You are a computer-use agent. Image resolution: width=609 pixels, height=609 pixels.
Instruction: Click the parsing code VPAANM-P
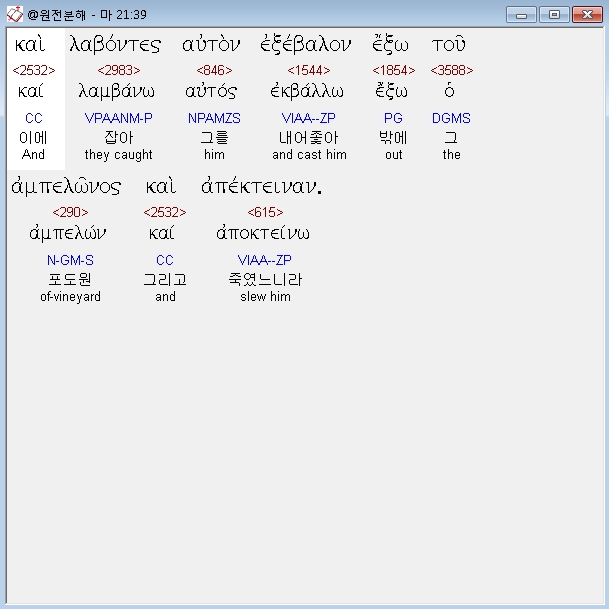pos(118,118)
